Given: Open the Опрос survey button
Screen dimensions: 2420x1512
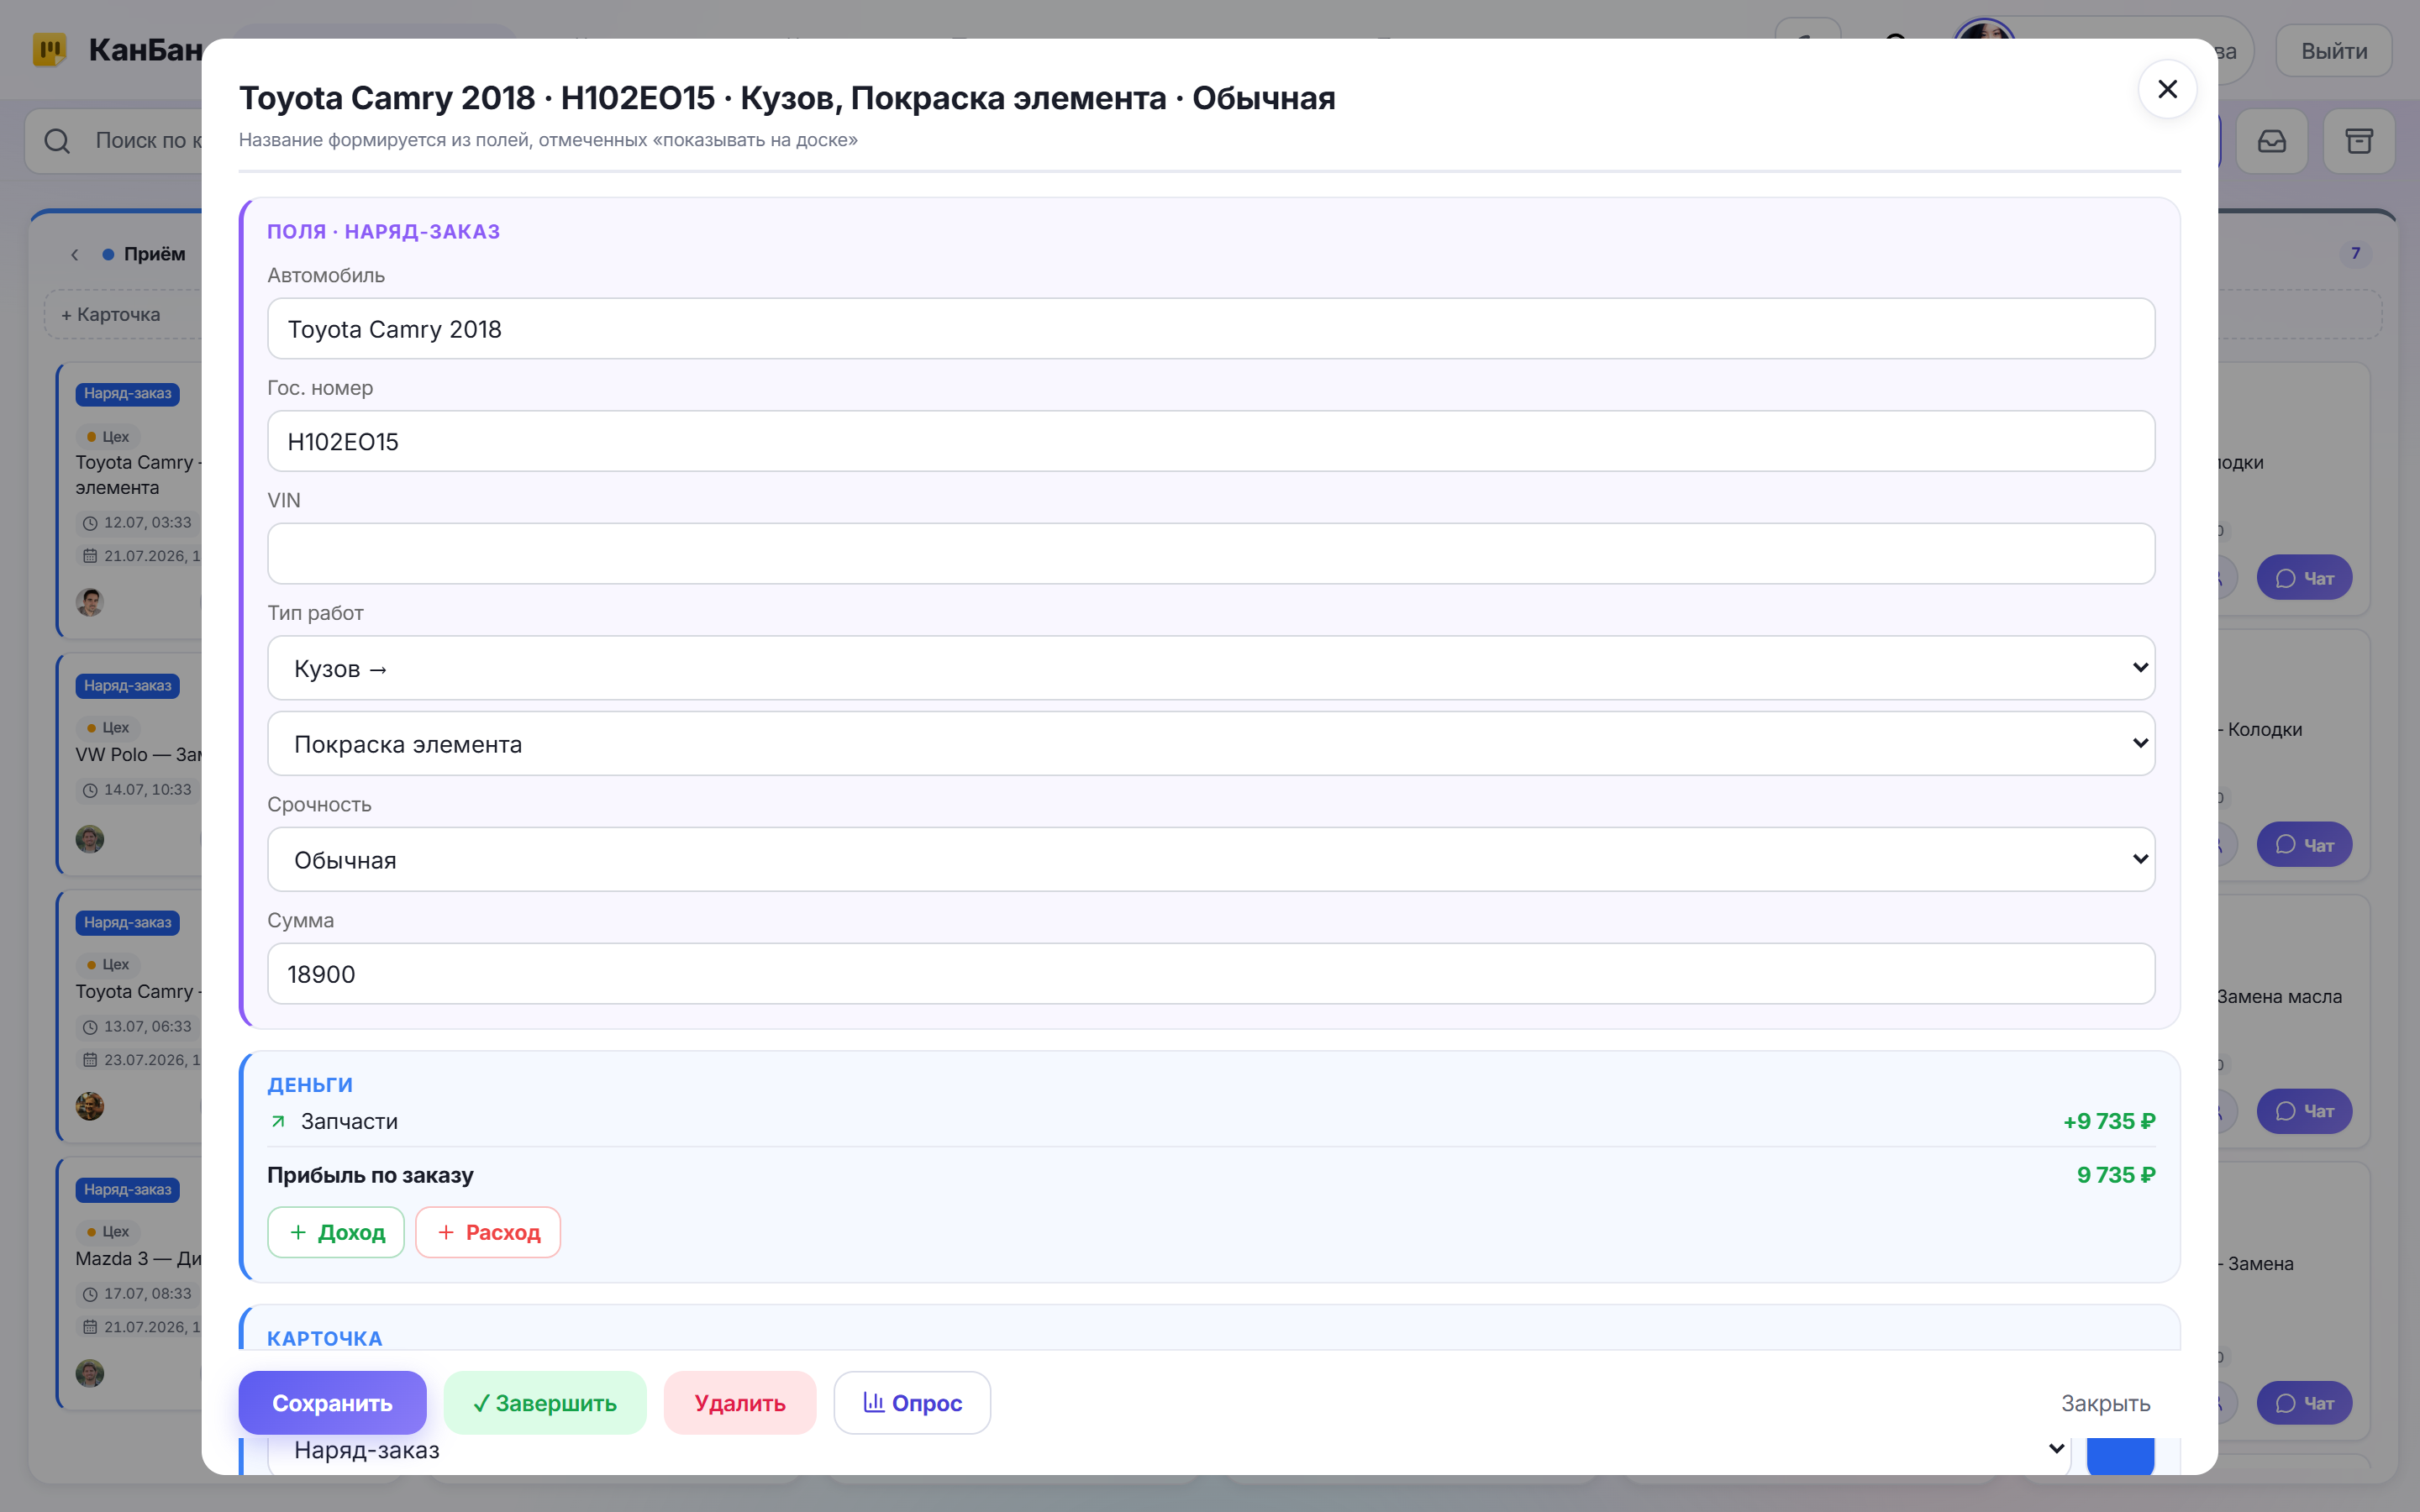Looking at the screenshot, I should coord(912,1403).
